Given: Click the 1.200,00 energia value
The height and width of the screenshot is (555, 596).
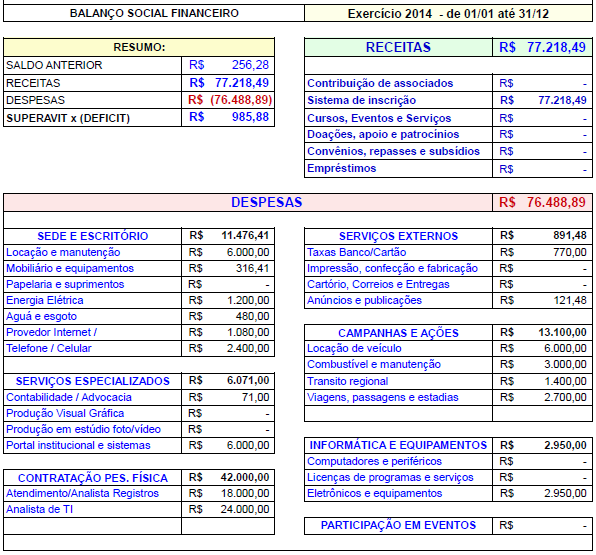Looking at the screenshot, I should (x=248, y=300).
